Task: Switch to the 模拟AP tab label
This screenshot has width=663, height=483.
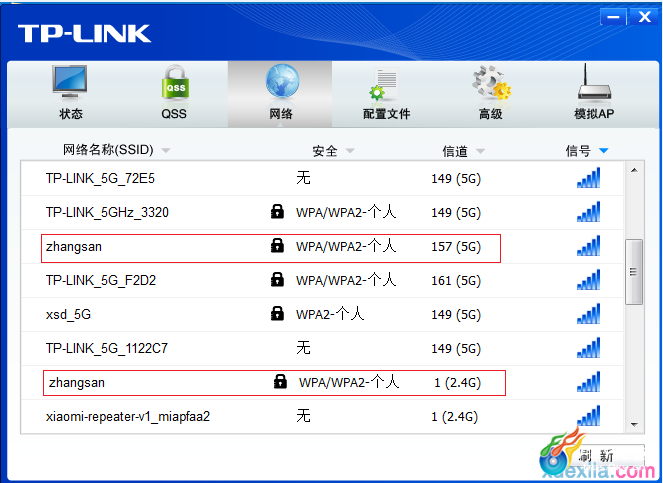Action: (x=594, y=113)
